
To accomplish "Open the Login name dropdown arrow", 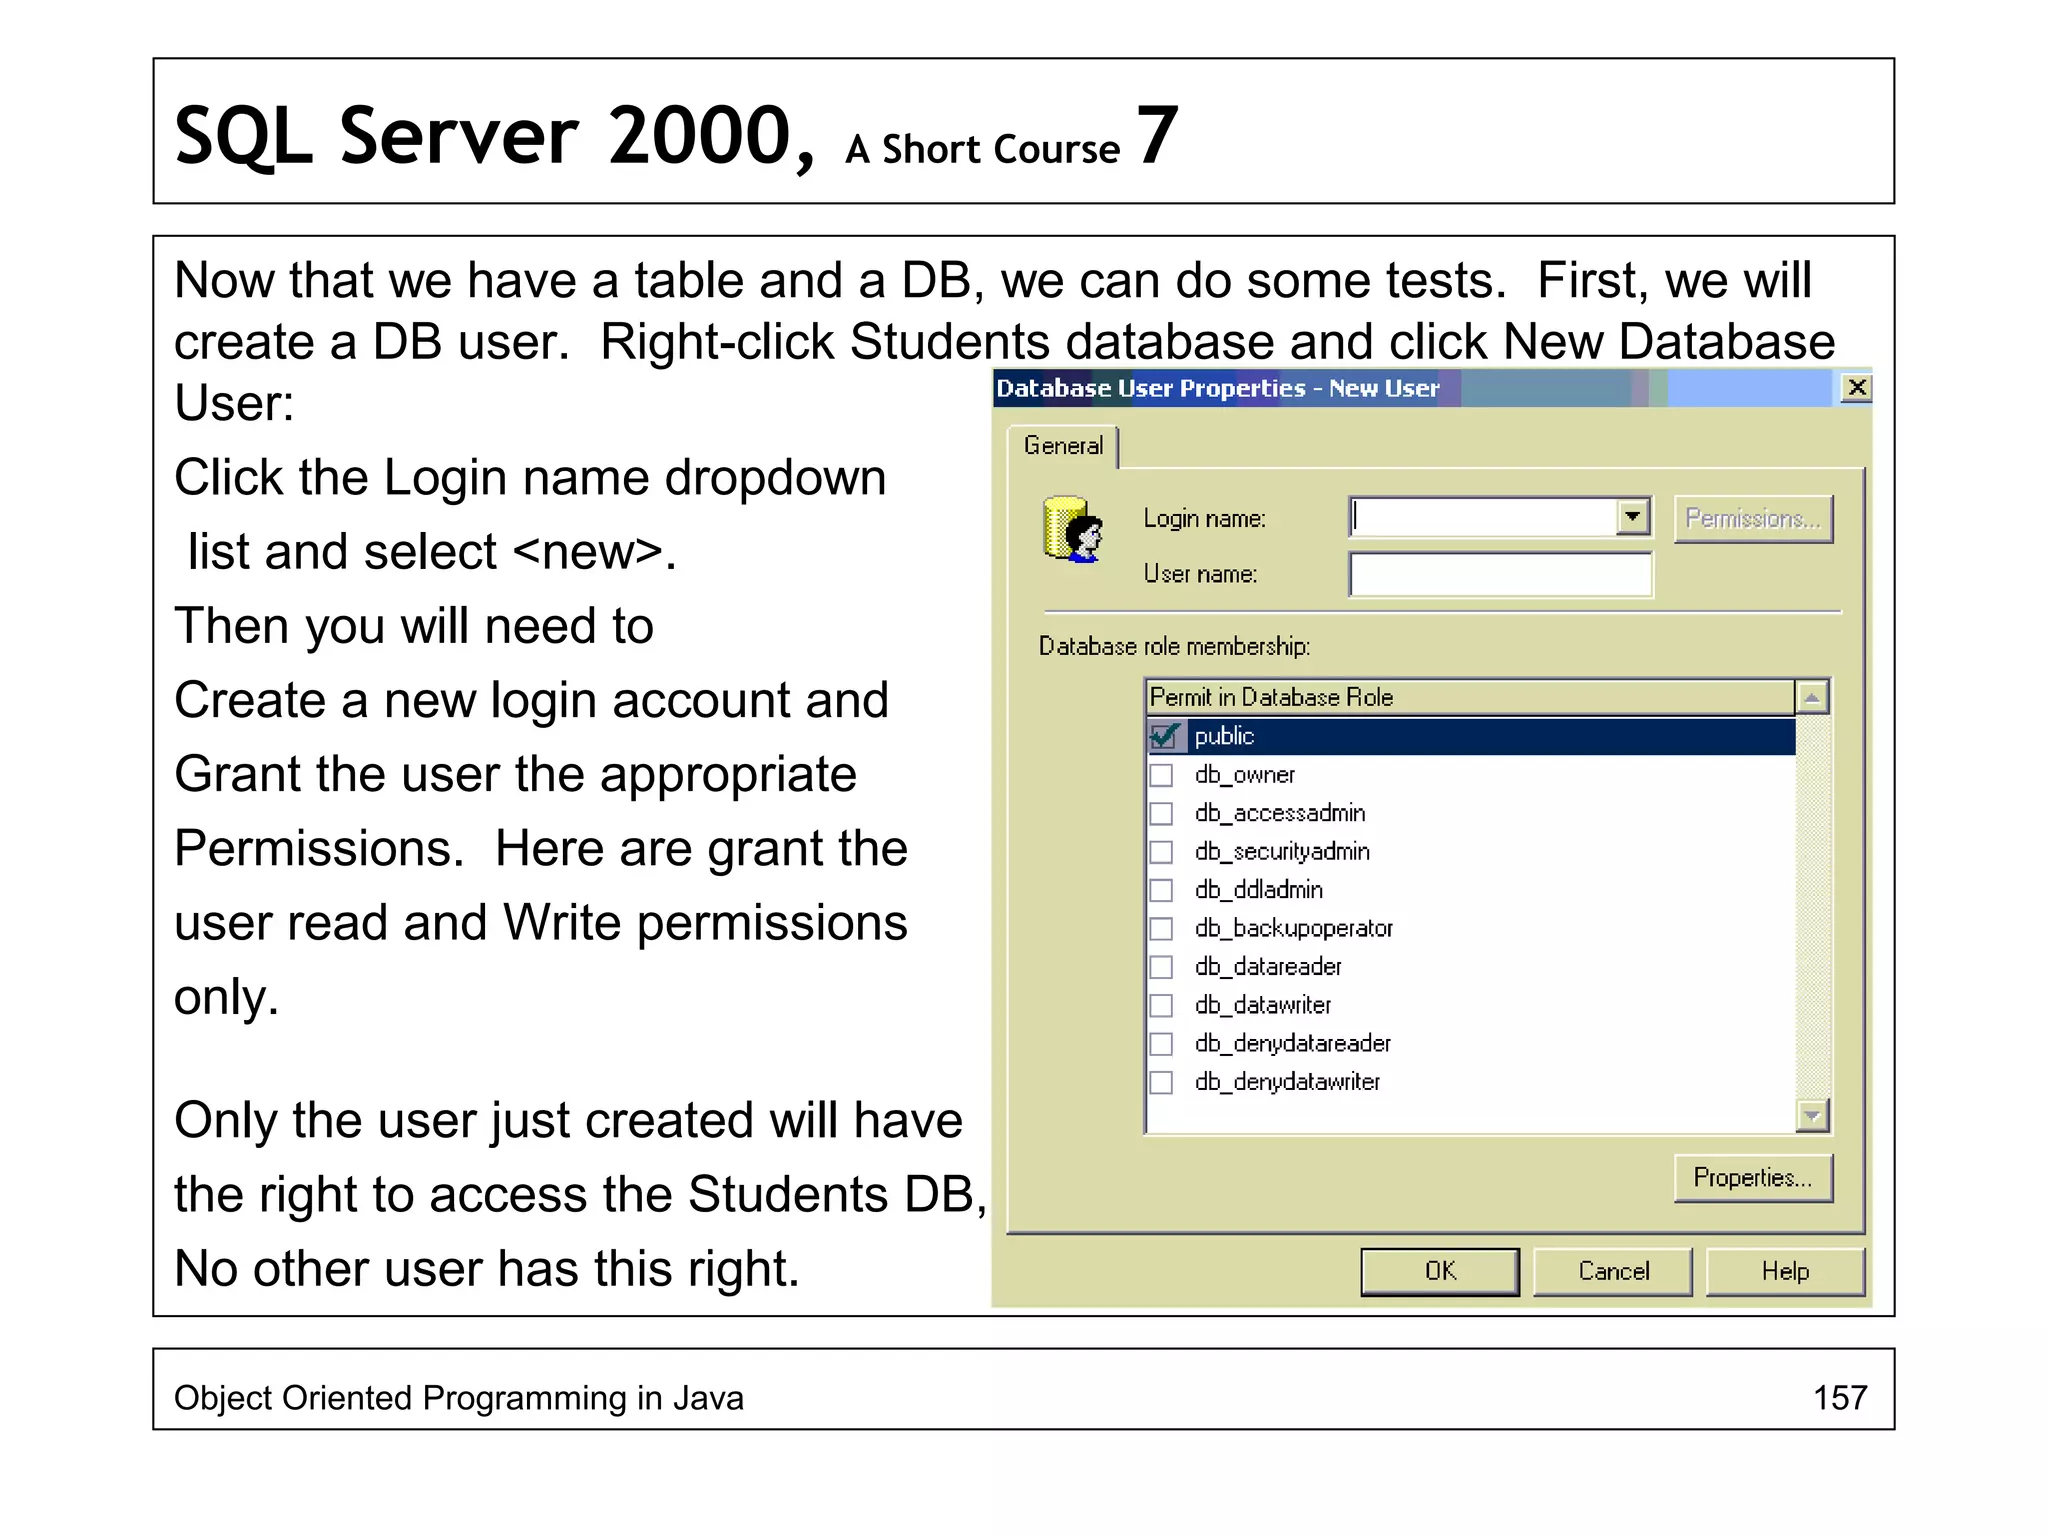I will click(1632, 517).
